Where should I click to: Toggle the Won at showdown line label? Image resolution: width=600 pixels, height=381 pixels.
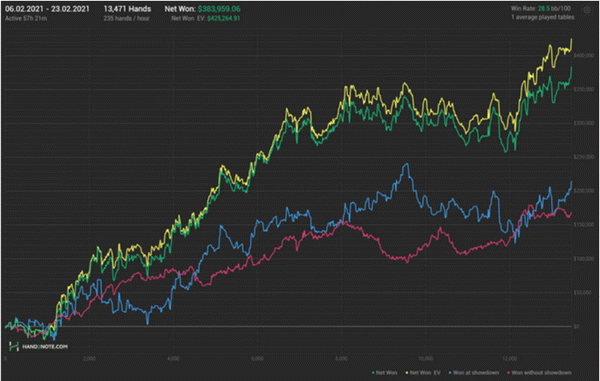point(476,373)
